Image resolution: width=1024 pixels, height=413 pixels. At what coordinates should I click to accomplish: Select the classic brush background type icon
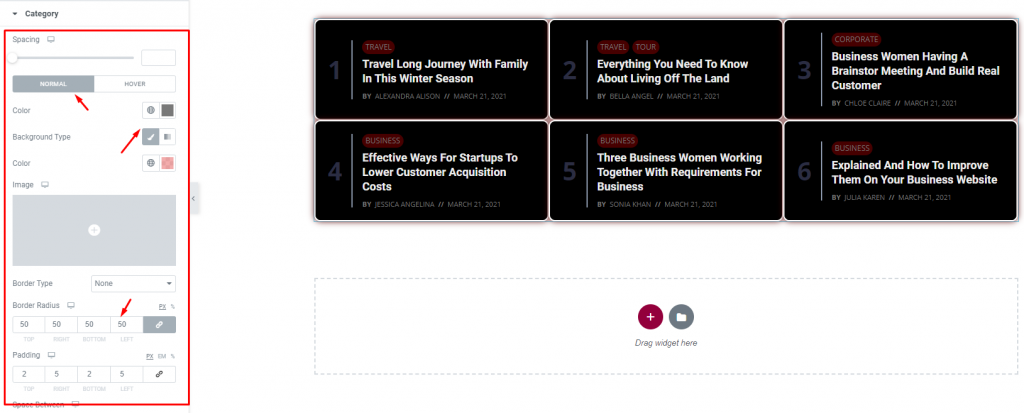click(x=151, y=137)
